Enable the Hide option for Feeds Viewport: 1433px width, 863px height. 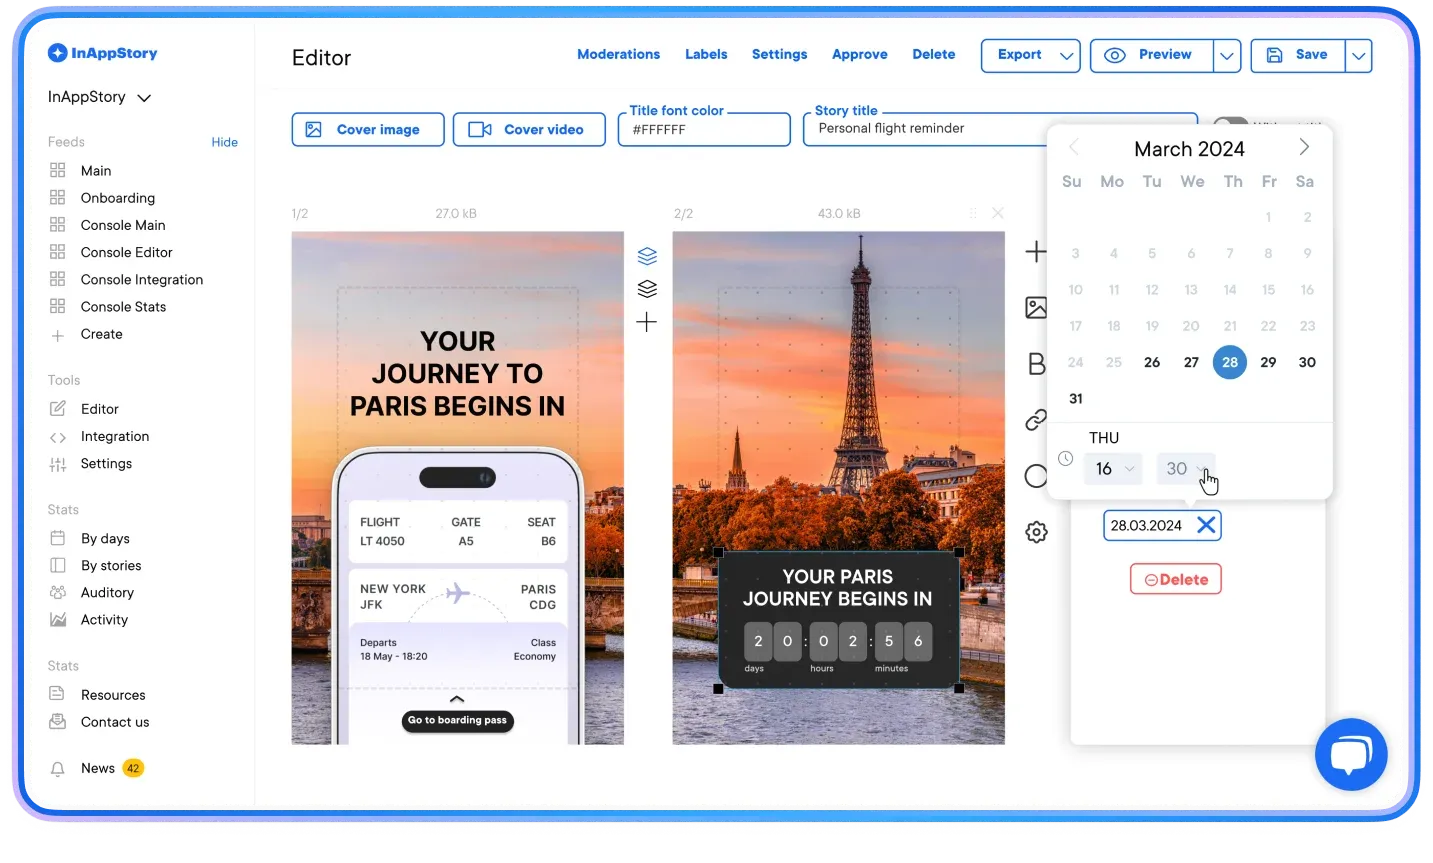click(x=224, y=142)
